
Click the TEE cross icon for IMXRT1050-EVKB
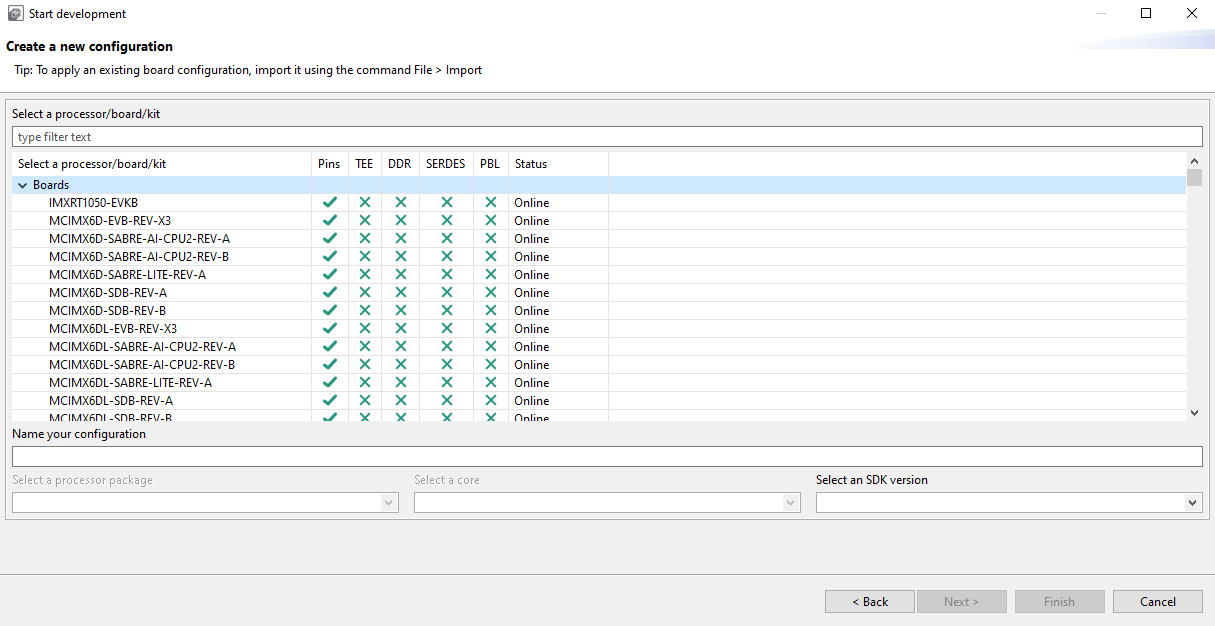coord(365,202)
